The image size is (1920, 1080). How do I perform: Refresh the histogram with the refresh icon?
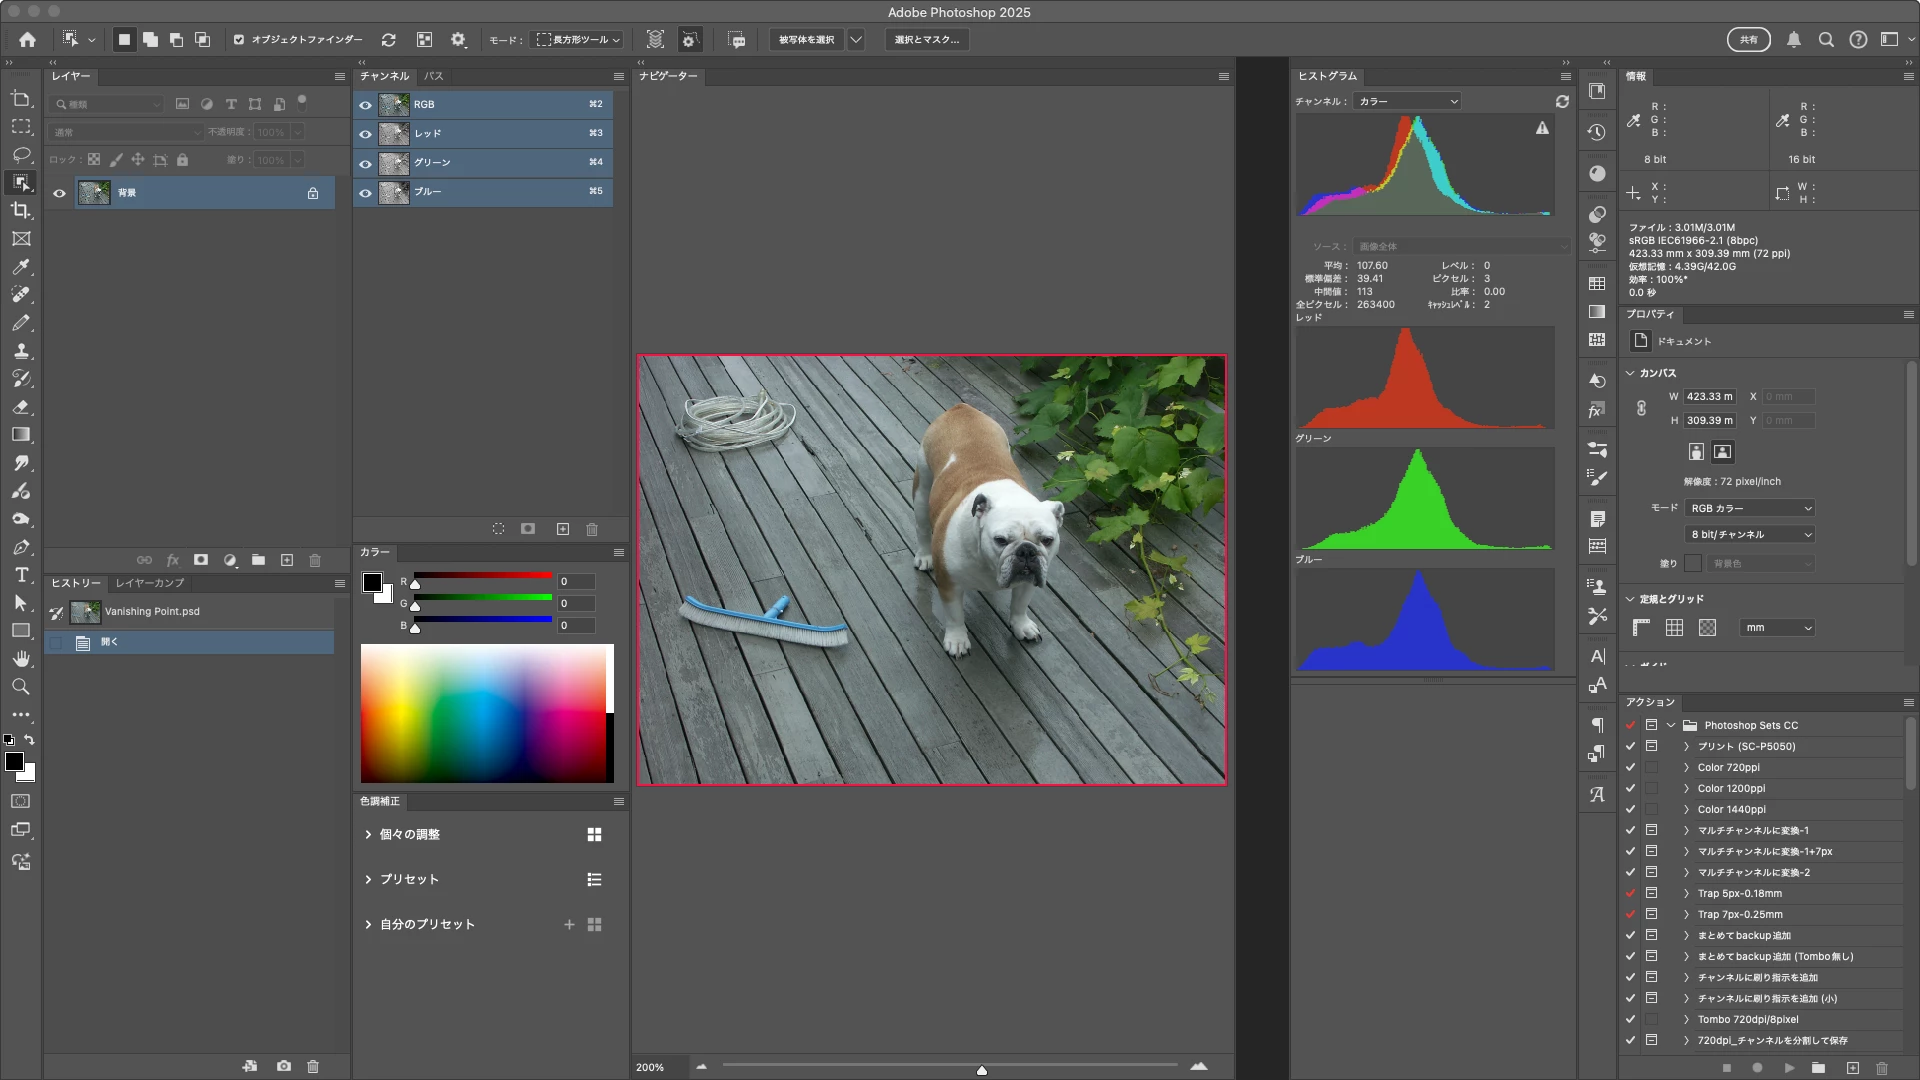1562,101
